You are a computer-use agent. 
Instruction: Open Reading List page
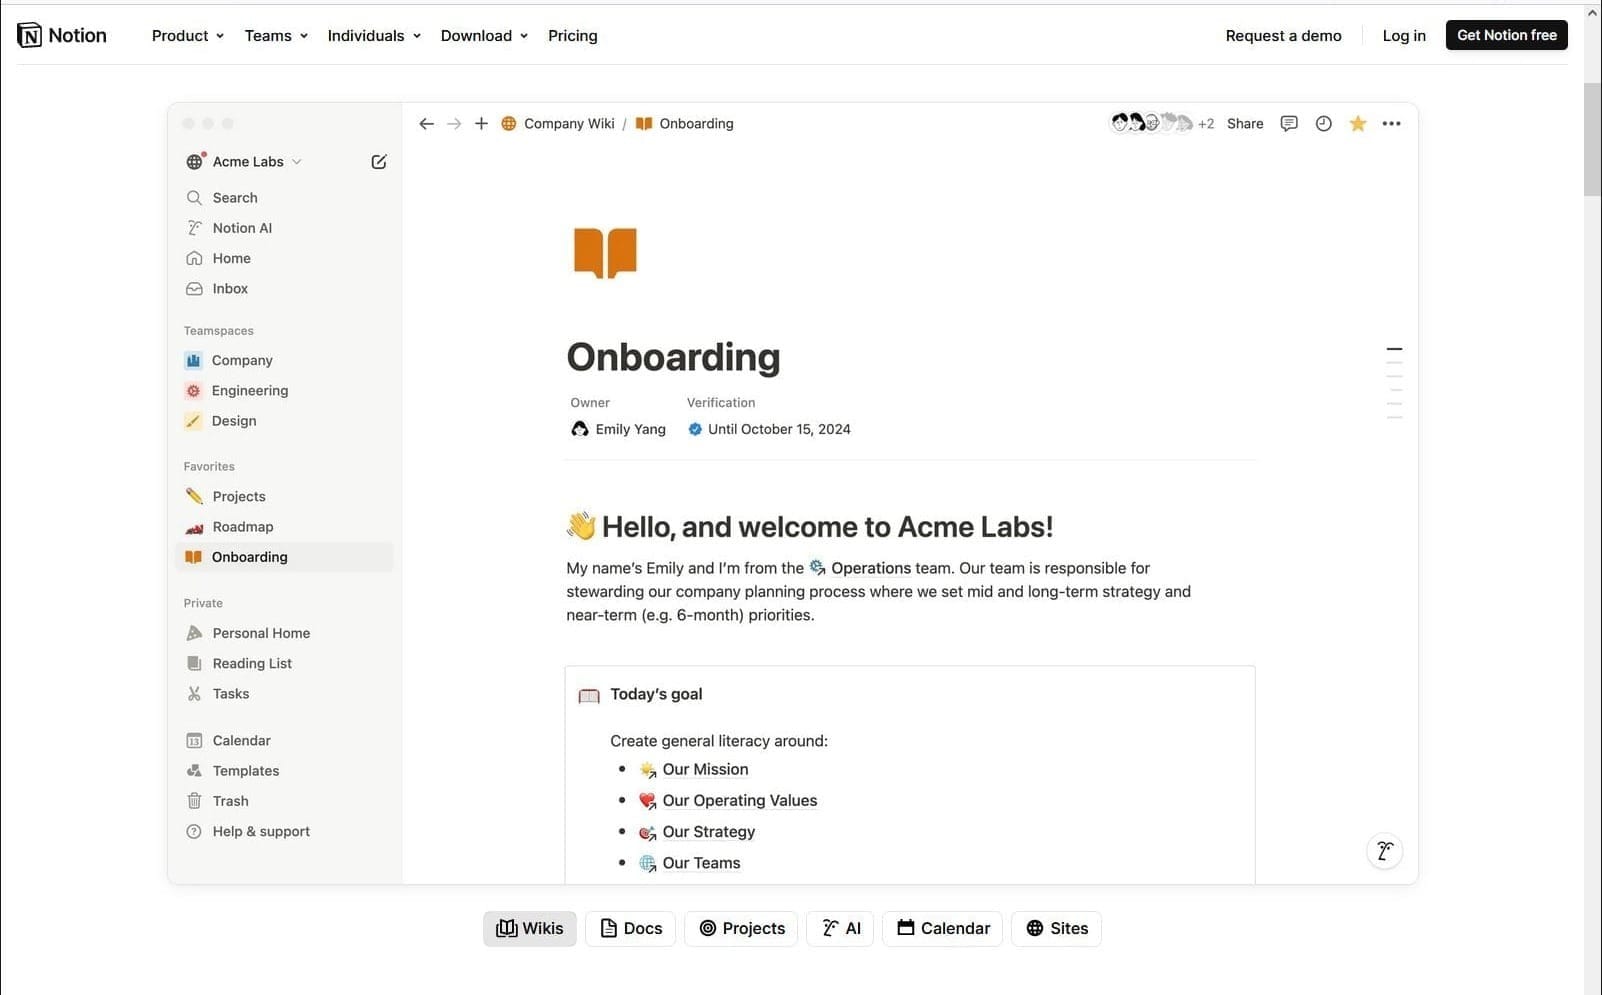click(x=285, y=663)
